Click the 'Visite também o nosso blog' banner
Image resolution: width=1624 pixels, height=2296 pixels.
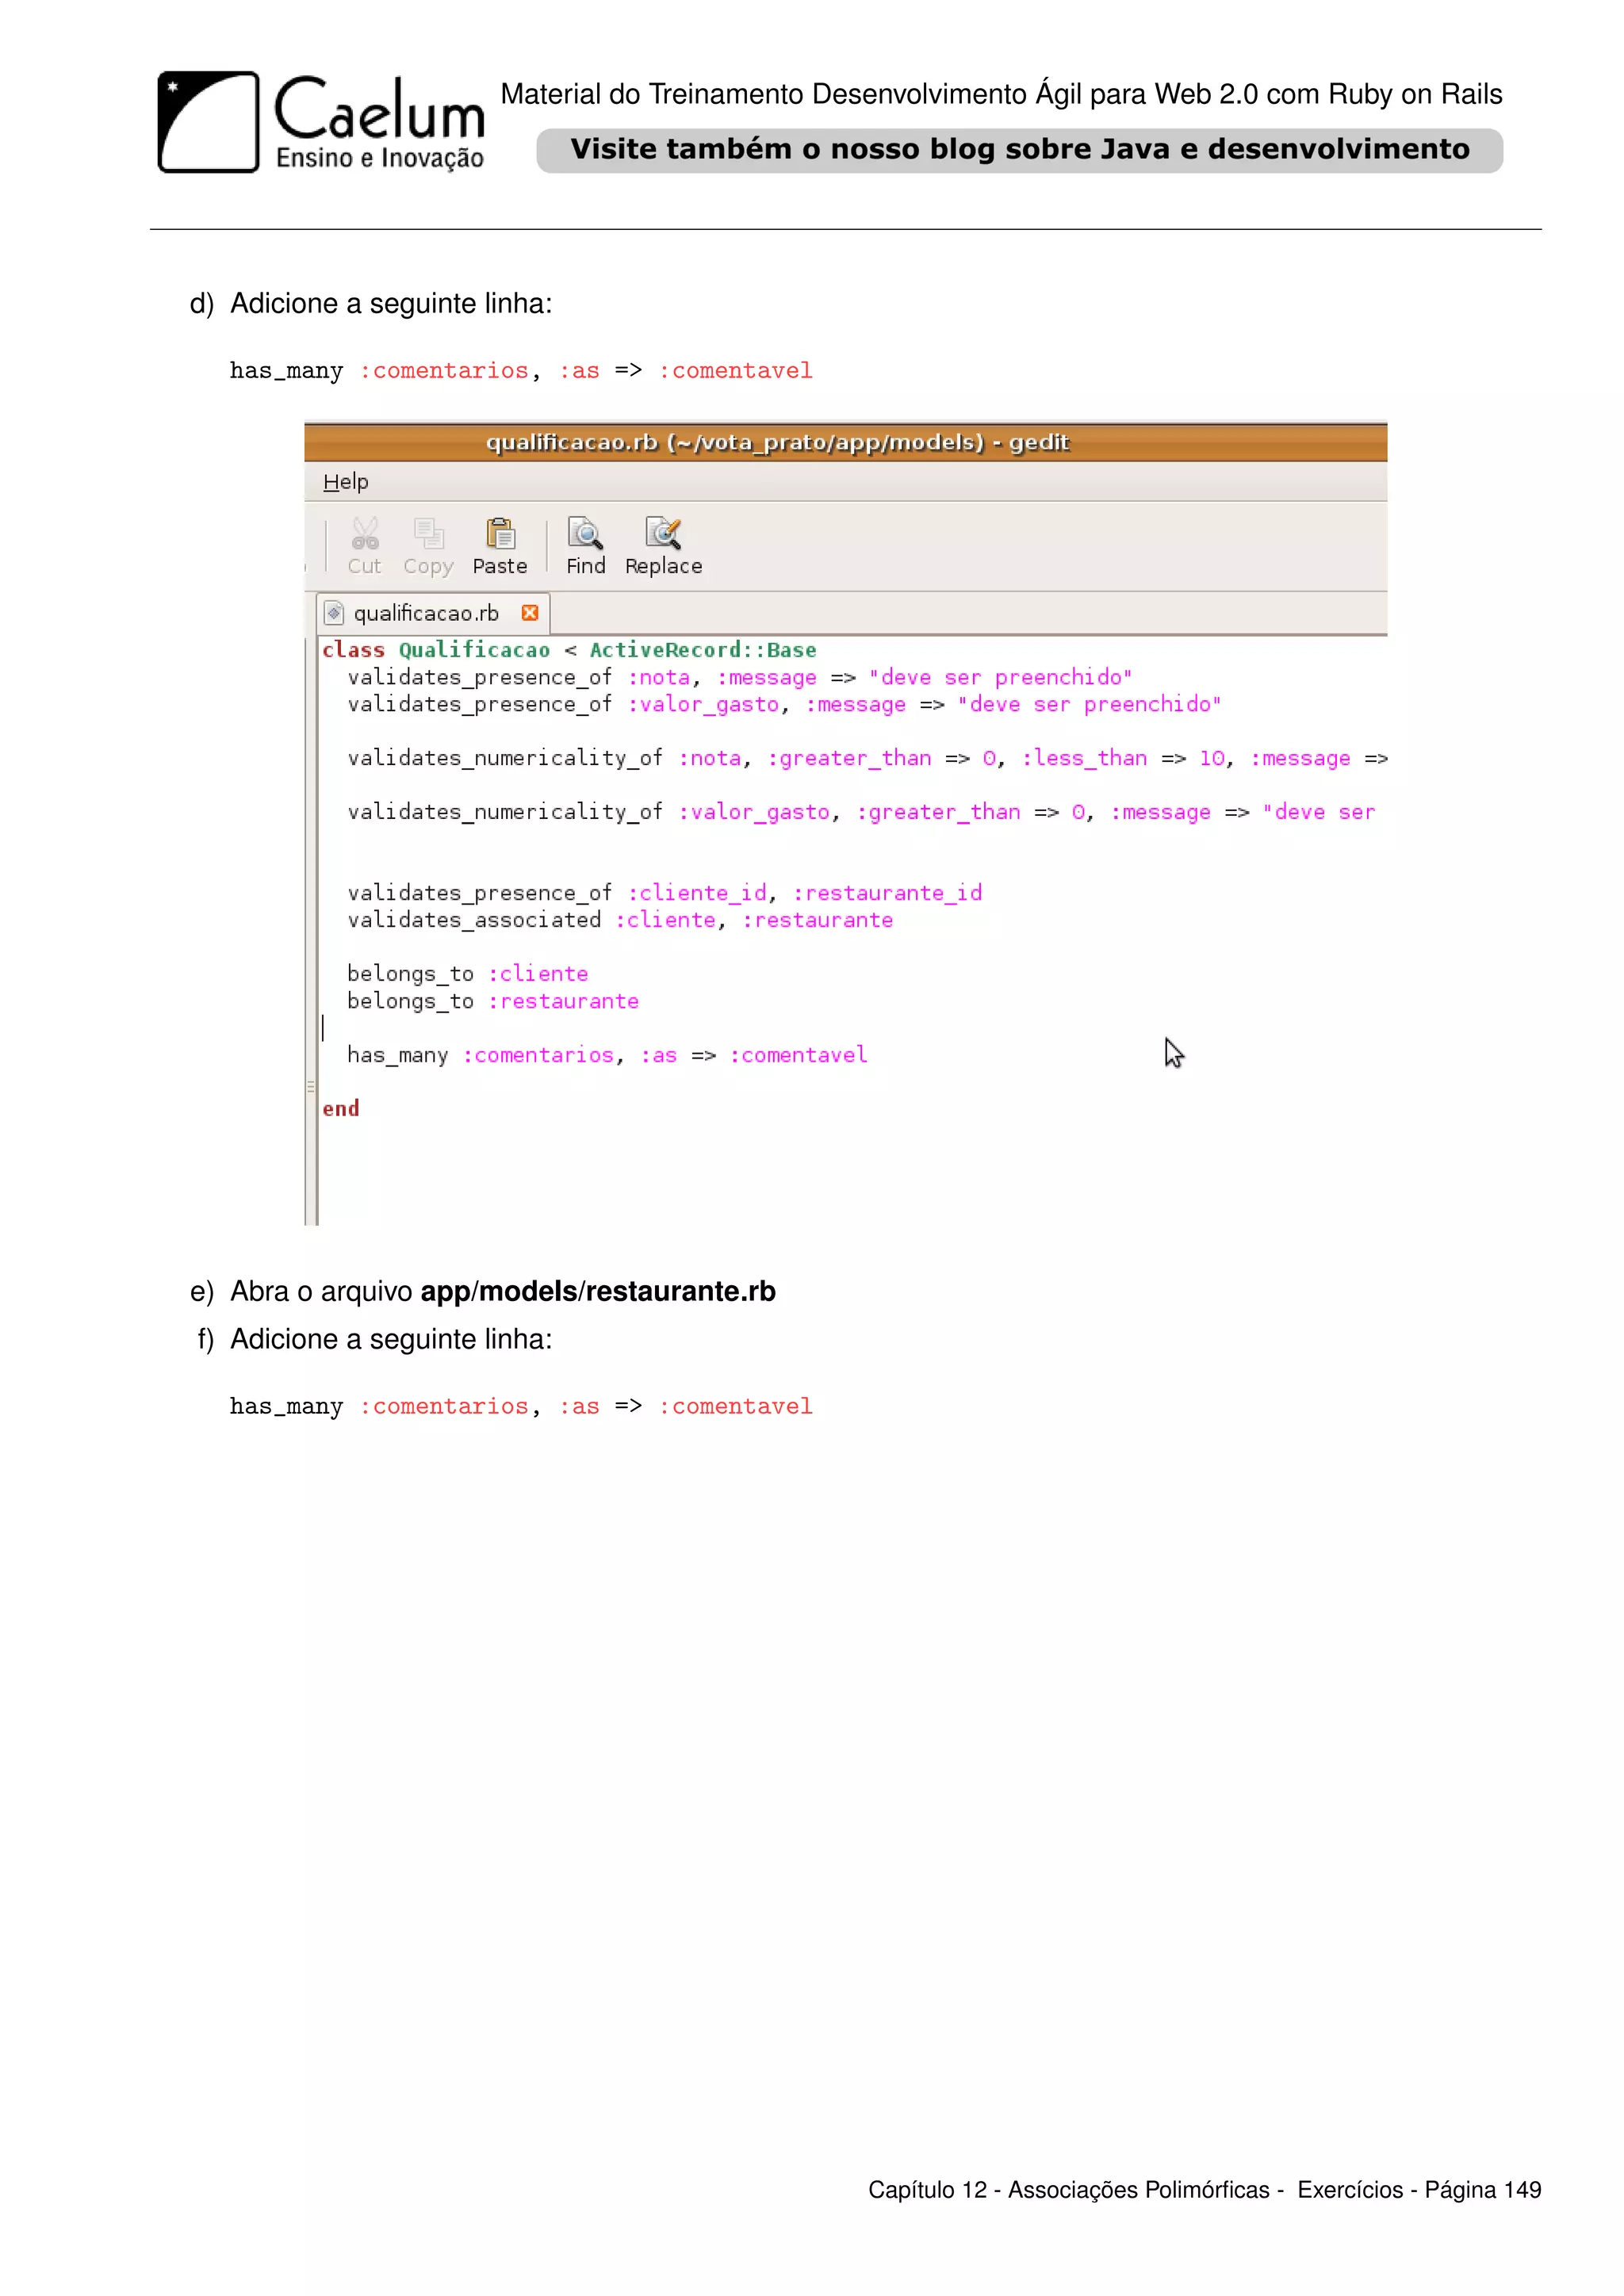1019,150
